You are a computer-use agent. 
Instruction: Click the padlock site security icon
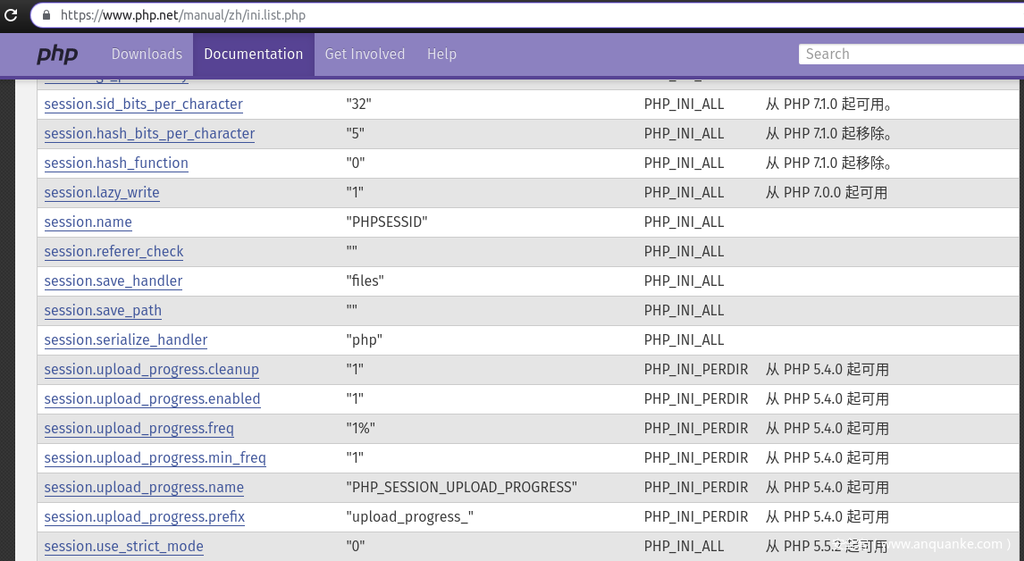click(45, 15)
